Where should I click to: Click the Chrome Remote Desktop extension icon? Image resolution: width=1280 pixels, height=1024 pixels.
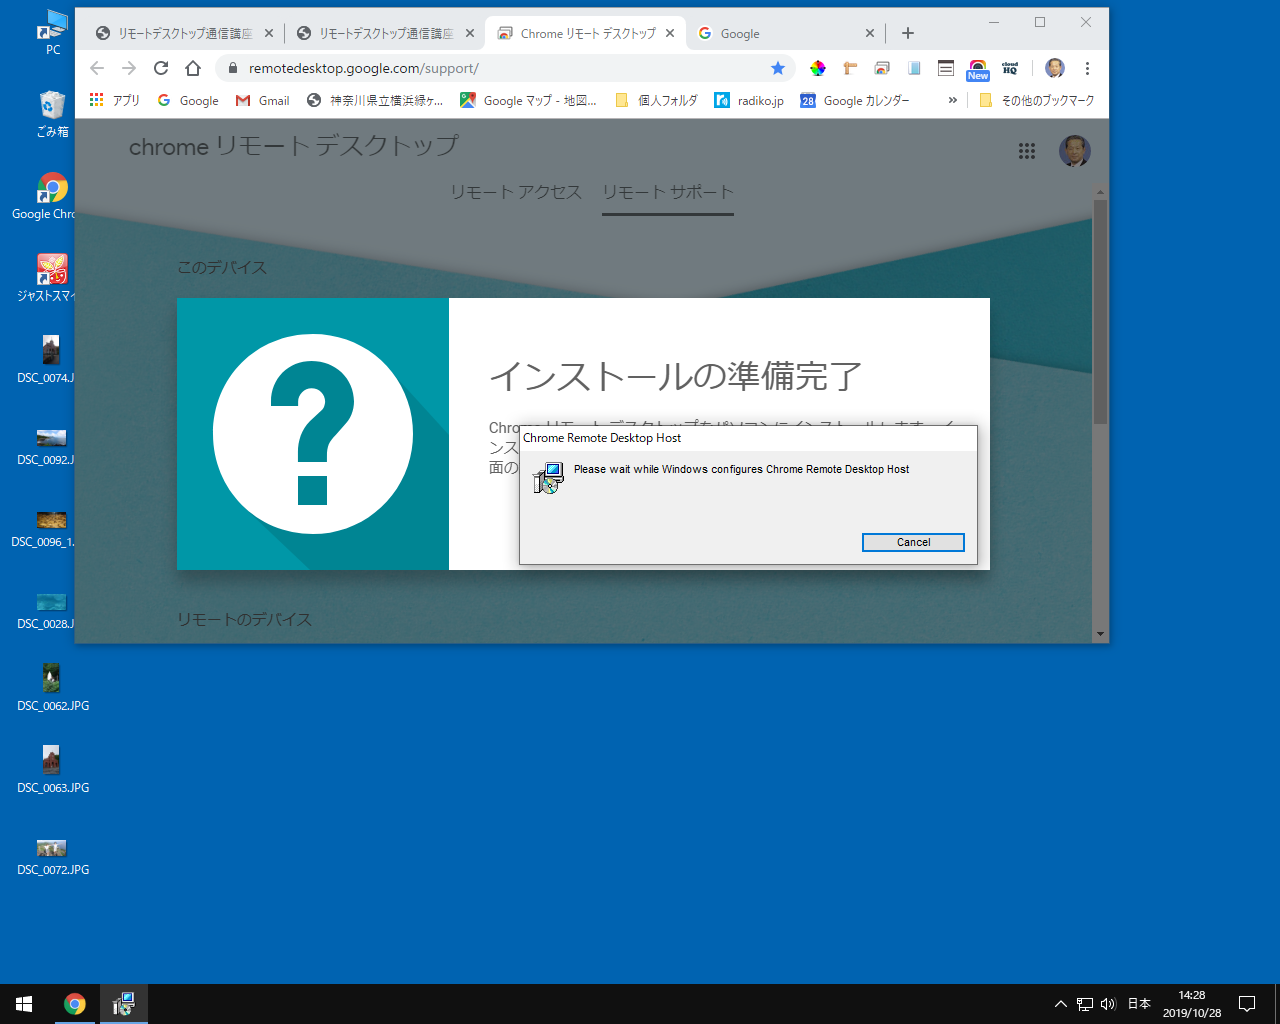pos(882,68)
